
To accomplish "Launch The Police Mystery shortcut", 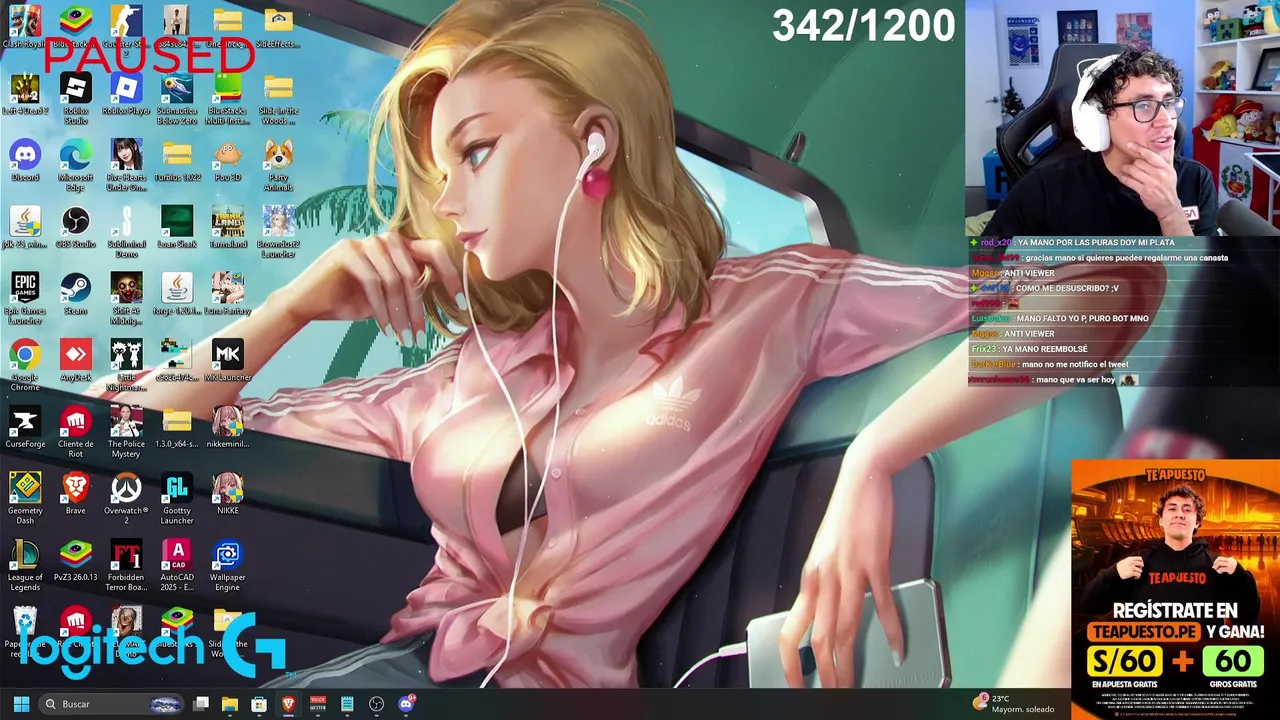I will [x=126, y=432].
